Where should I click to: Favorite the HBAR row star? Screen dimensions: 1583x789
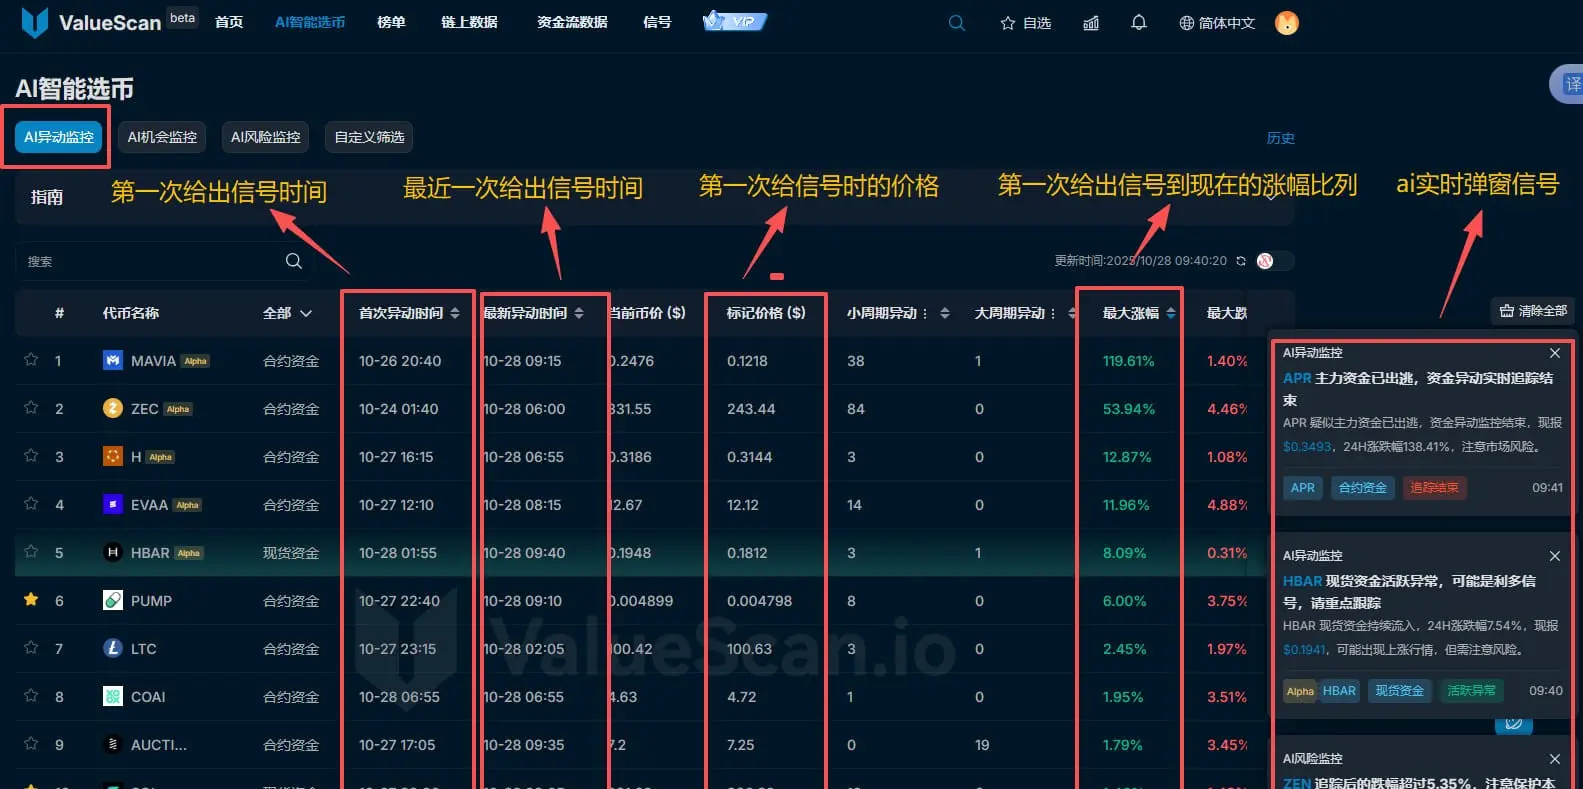click(x=31, y=552)
